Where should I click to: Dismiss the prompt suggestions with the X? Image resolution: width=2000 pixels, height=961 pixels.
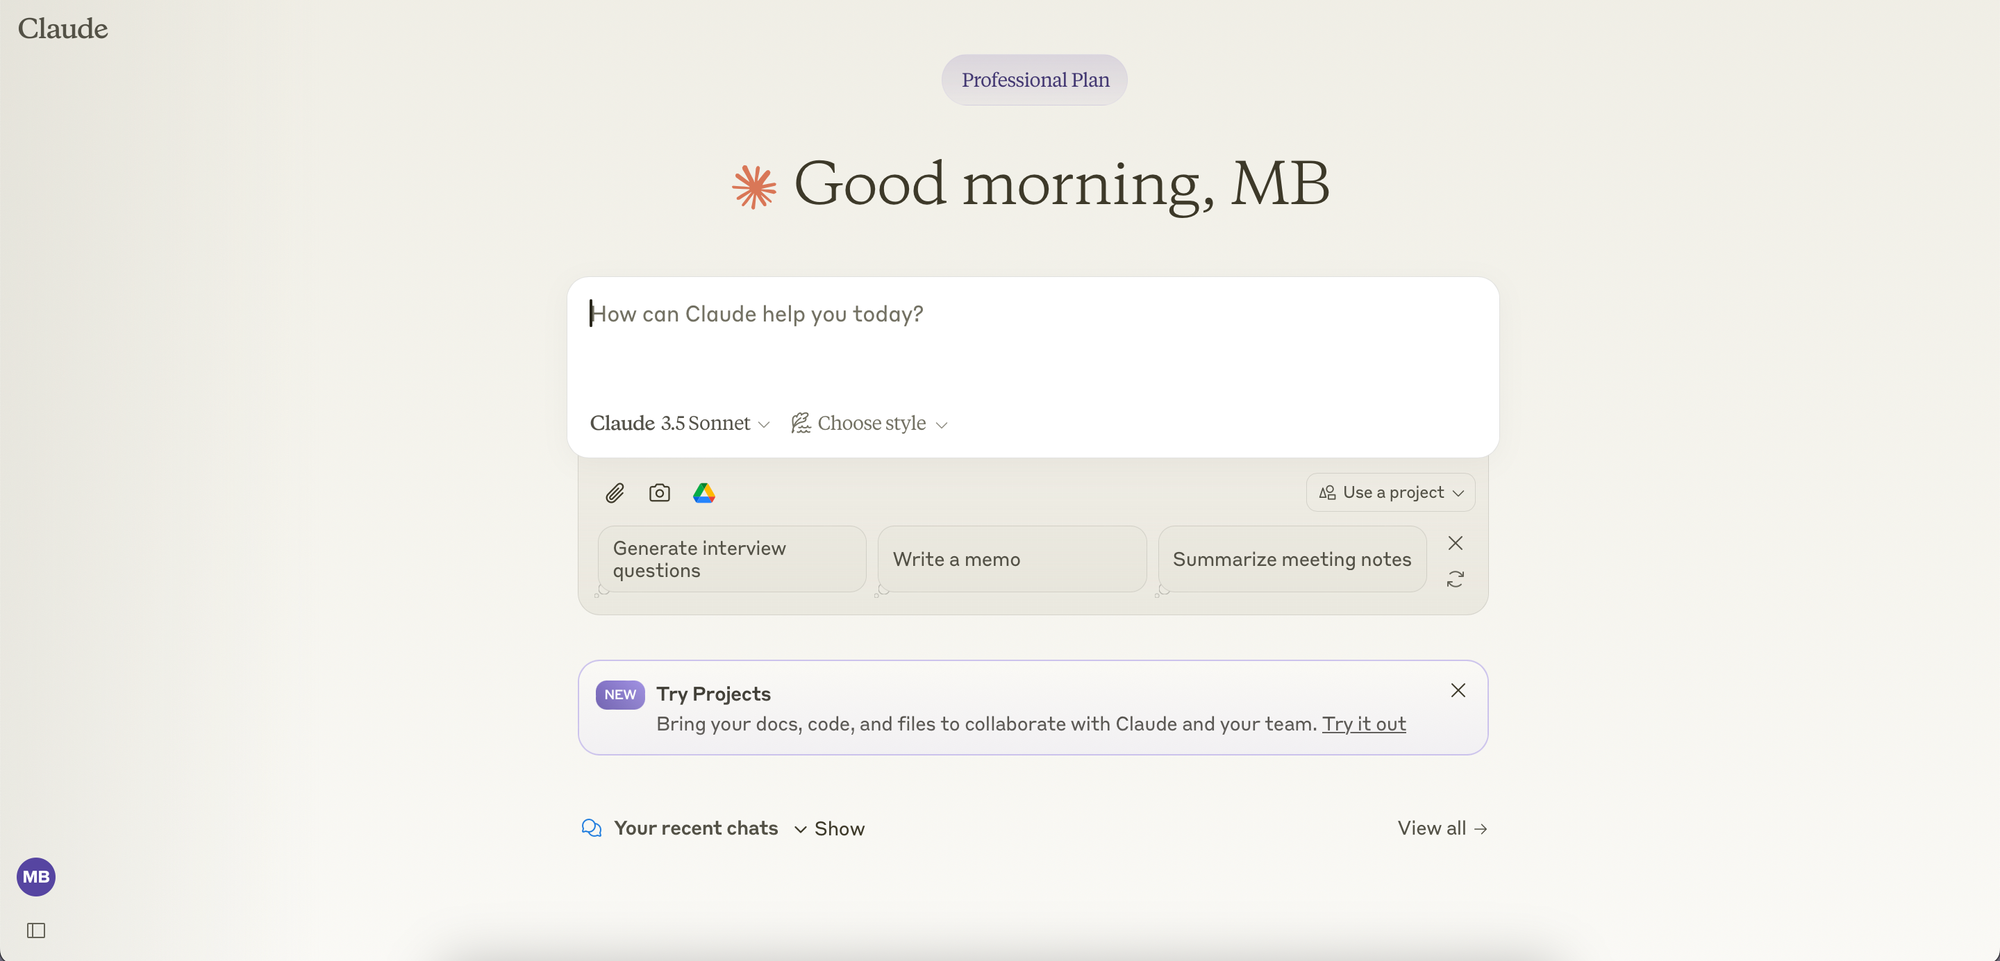[x=1455, y=543]
